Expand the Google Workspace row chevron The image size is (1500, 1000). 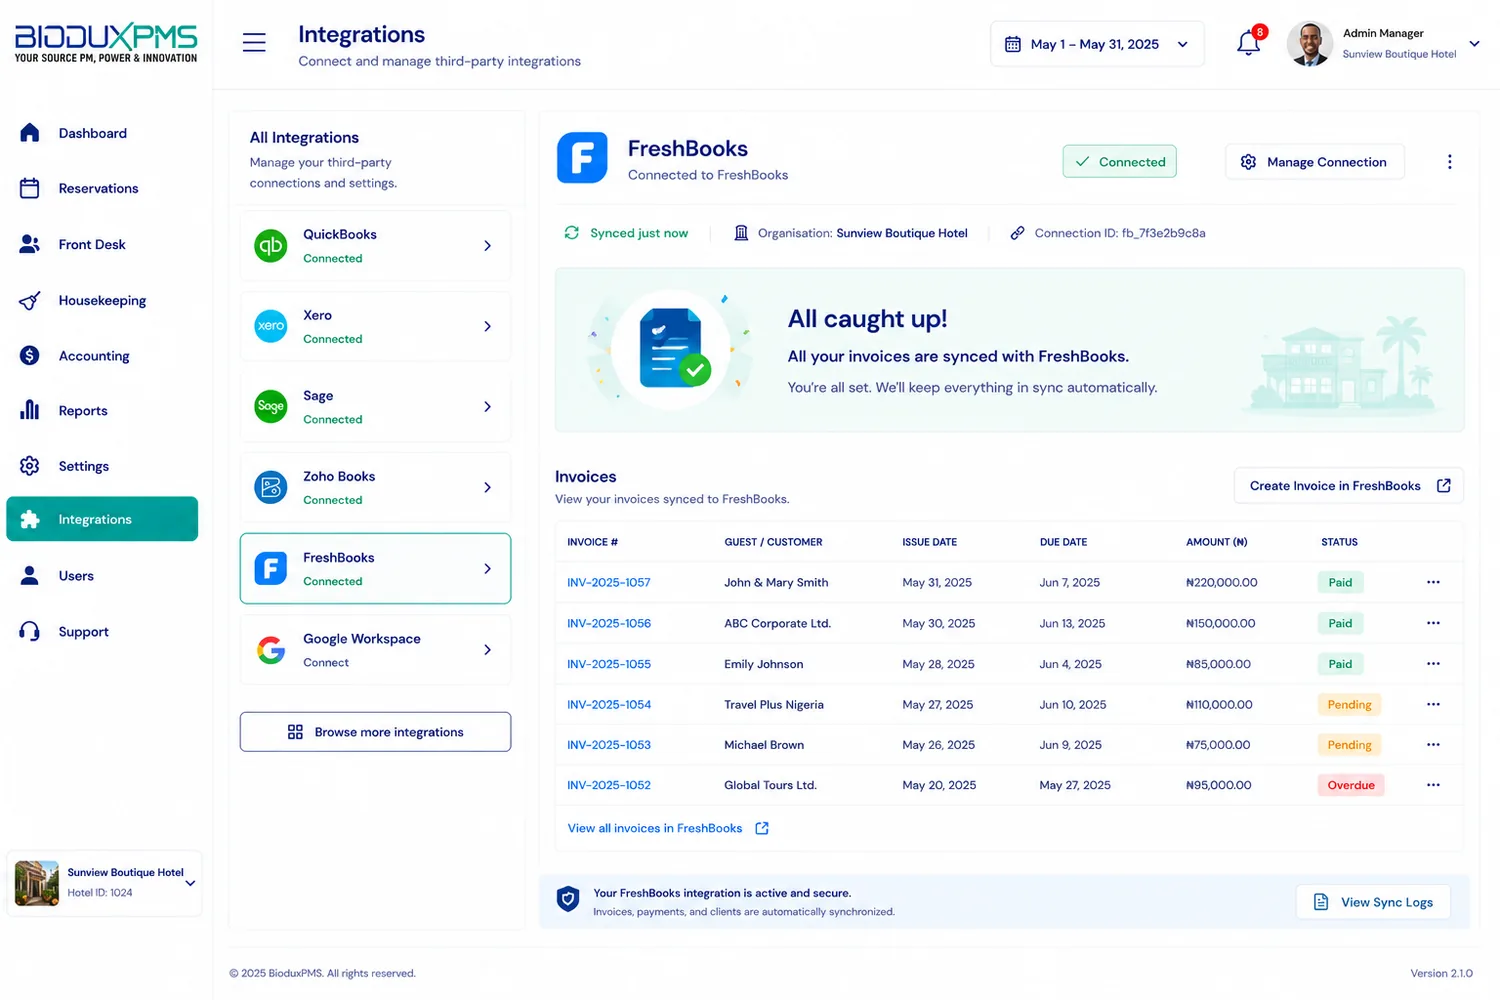pos(487,650)
